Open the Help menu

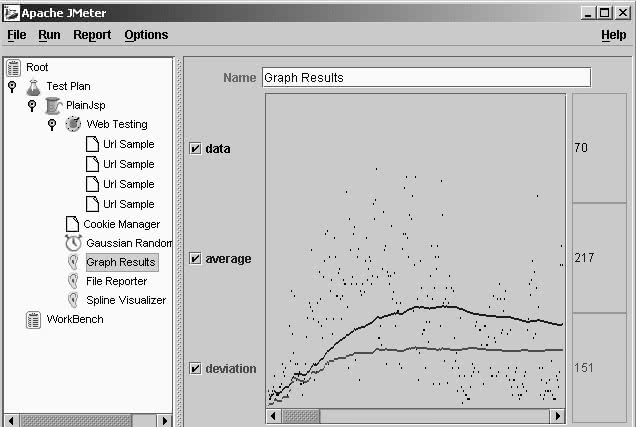click(614, 35)
